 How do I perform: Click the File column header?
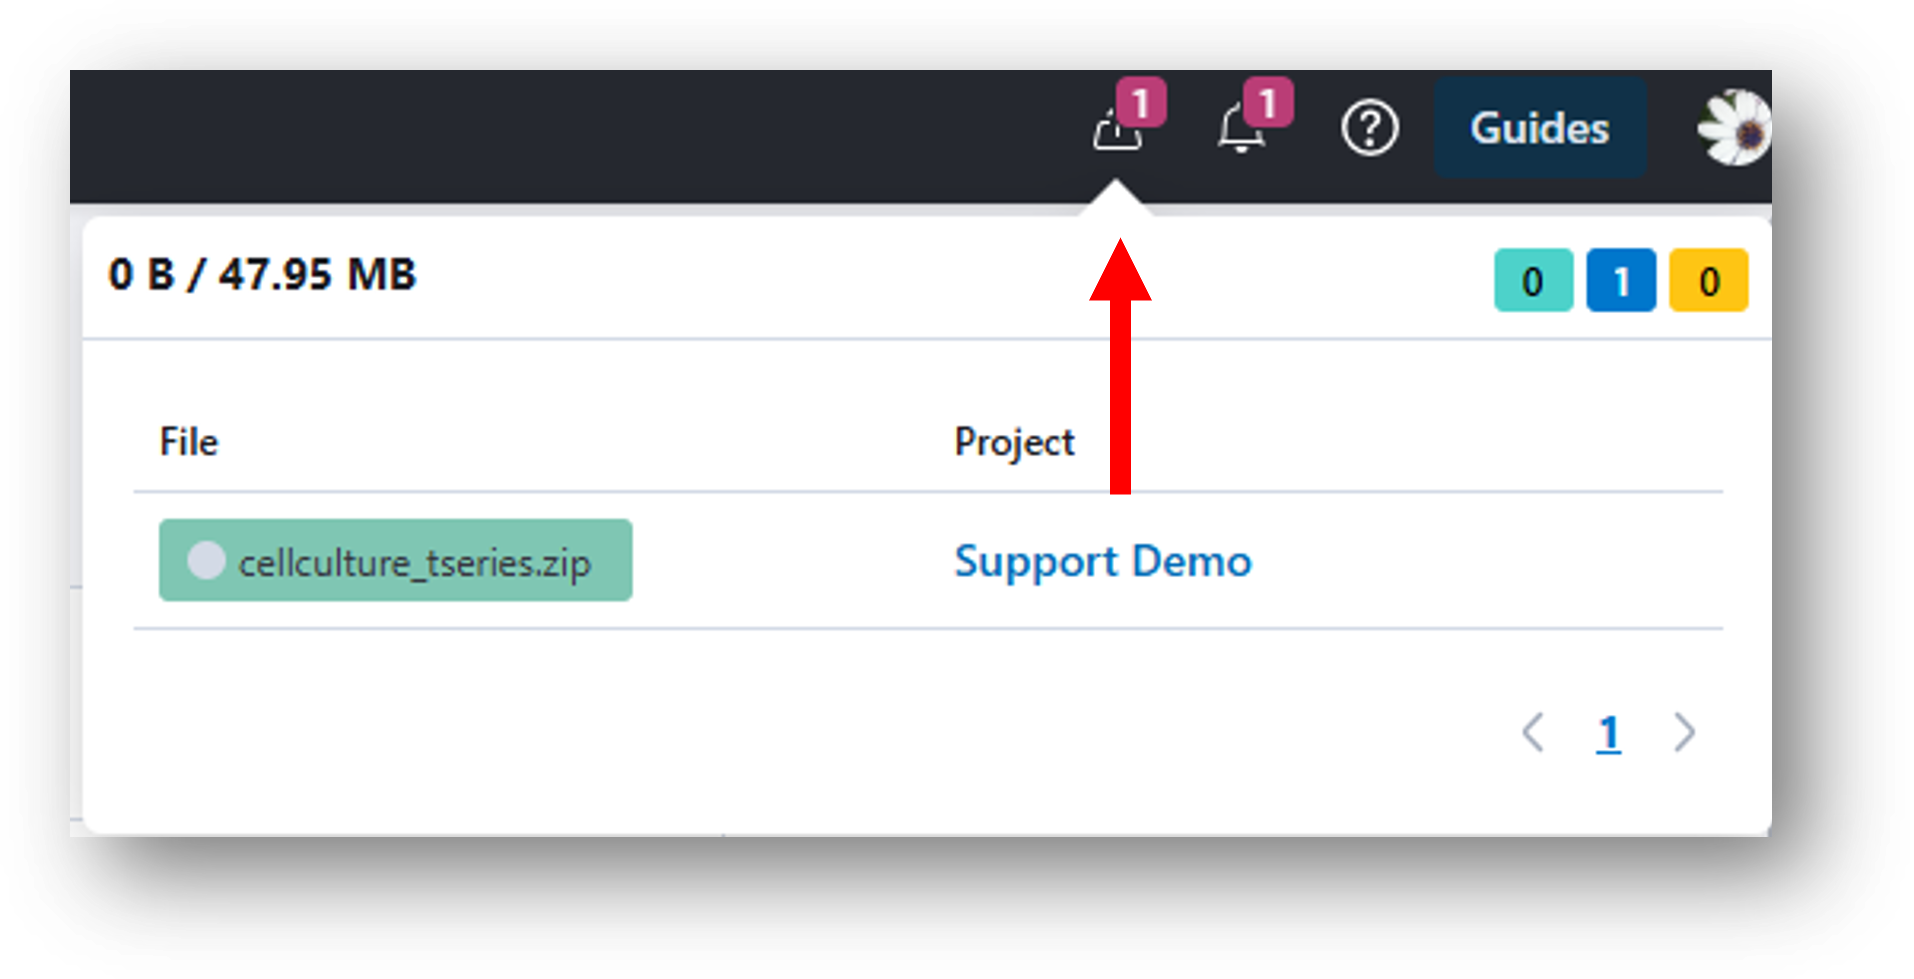coord(189,441)
